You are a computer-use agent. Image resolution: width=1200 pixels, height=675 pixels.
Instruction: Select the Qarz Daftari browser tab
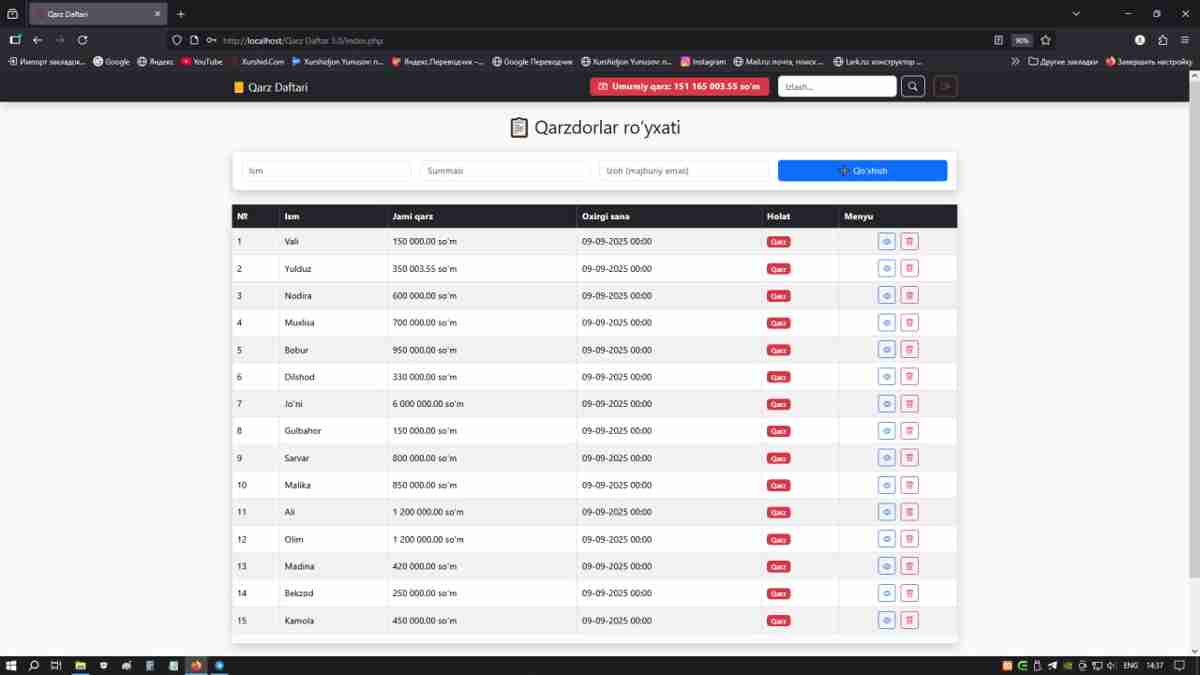pyautogui.click(x=95, y=14)
